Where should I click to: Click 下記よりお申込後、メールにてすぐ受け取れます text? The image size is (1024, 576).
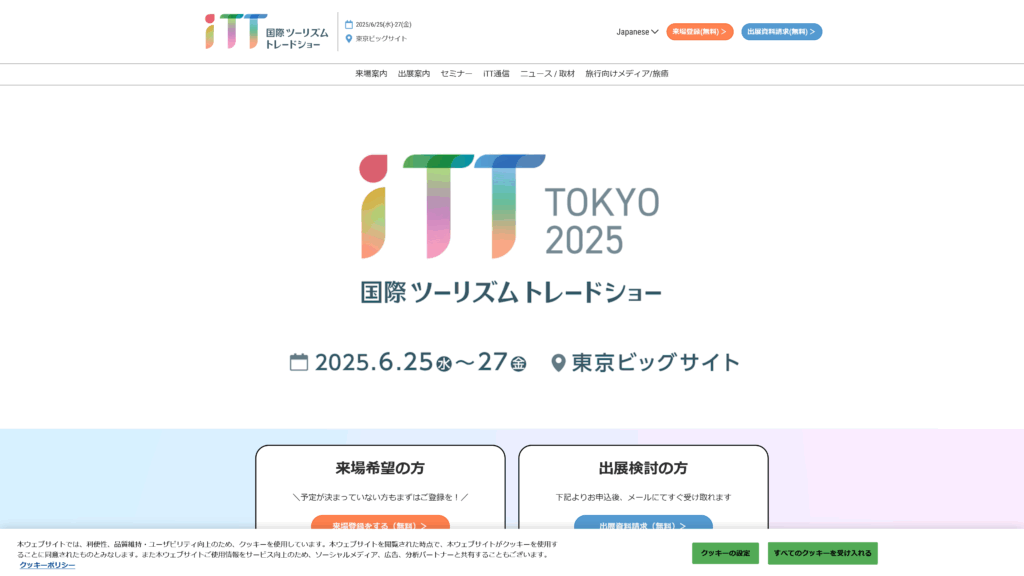tap(643, 497)
